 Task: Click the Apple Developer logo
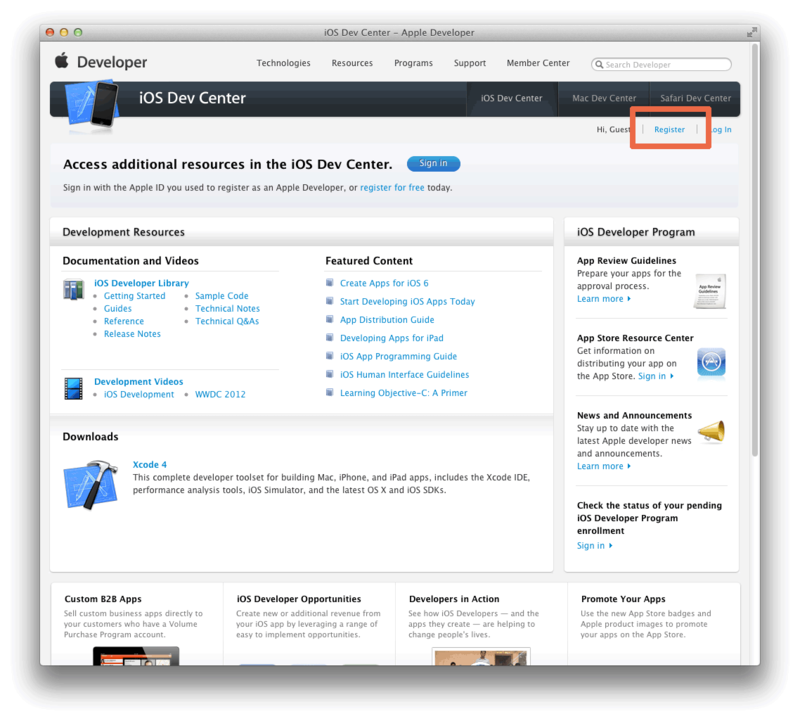tap(101, 62)
